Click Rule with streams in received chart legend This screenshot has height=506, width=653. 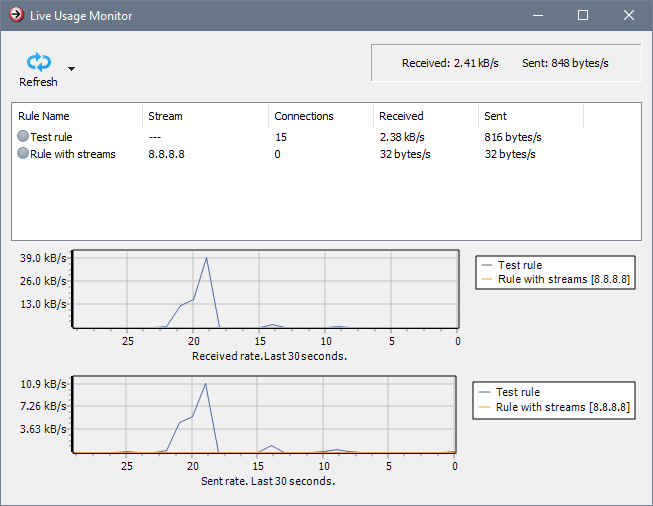coord(563,279)
